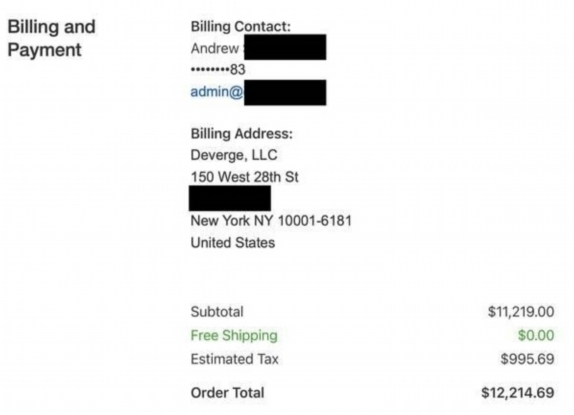
Task: Click the Estimated Tax label
Action: pos(235,359)
